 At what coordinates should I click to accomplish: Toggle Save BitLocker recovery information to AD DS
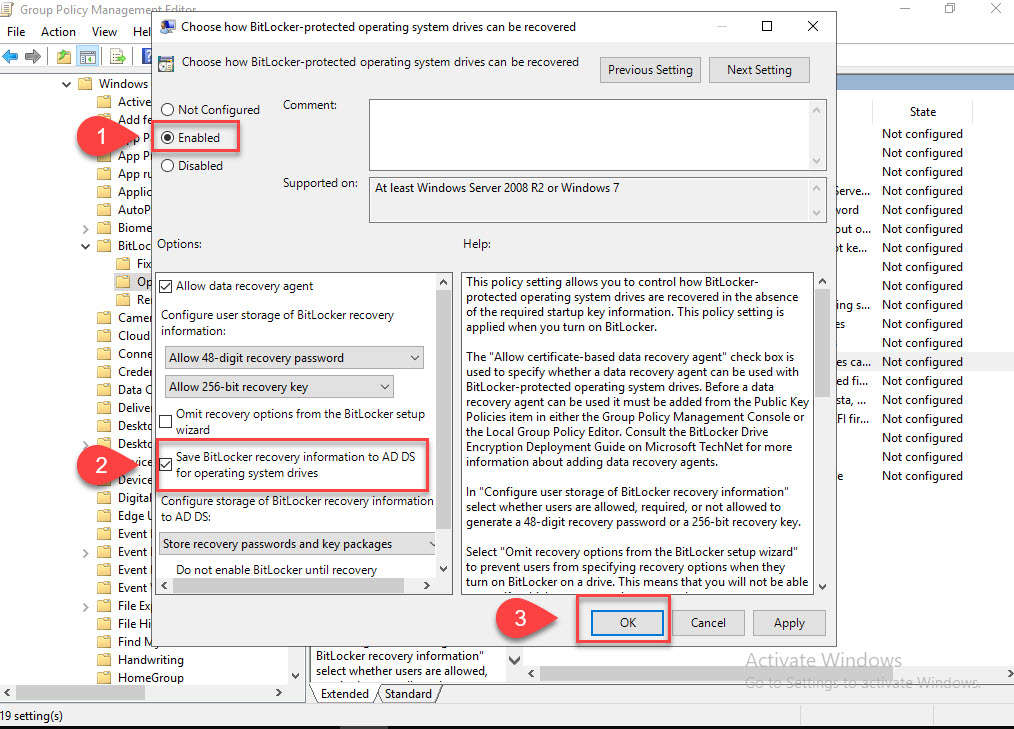(x=166, y=464)
